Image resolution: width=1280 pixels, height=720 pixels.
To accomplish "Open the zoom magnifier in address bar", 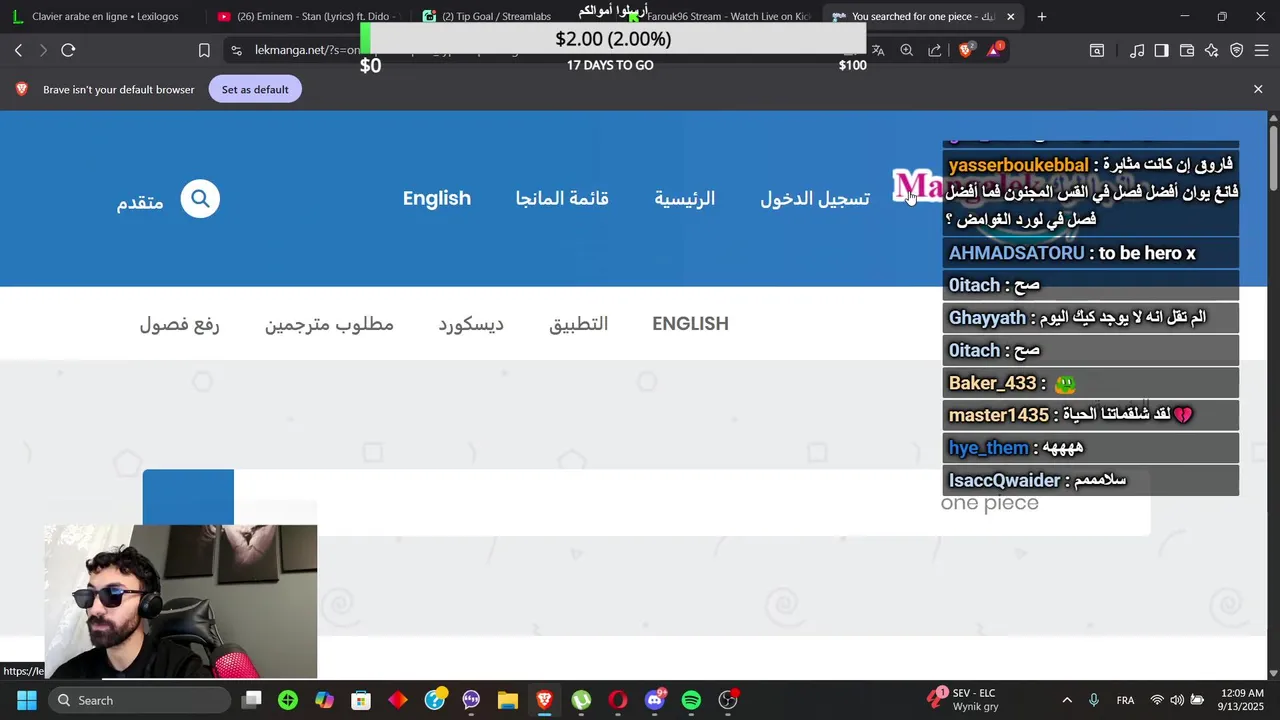I will click(x=907, y=50).
